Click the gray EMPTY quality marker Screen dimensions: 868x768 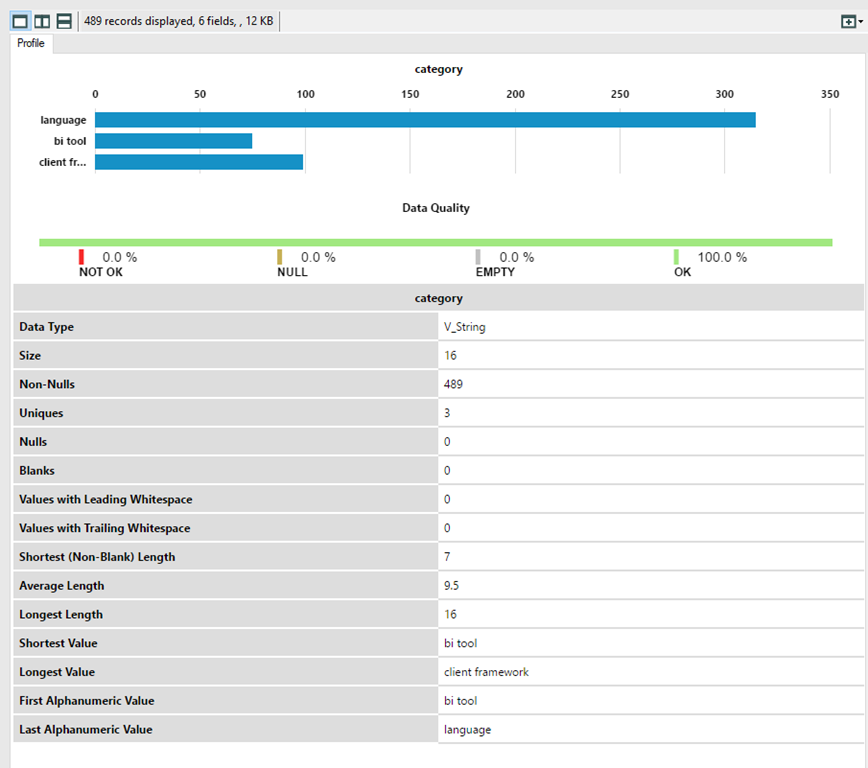(x=479, y=257)
